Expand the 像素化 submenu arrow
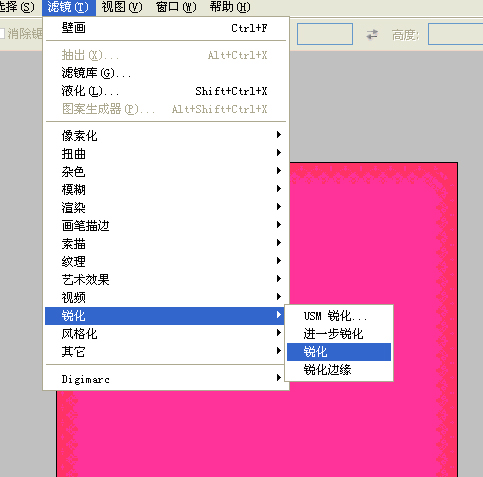The height and width of the screenshot is (477, 483). 279,135
